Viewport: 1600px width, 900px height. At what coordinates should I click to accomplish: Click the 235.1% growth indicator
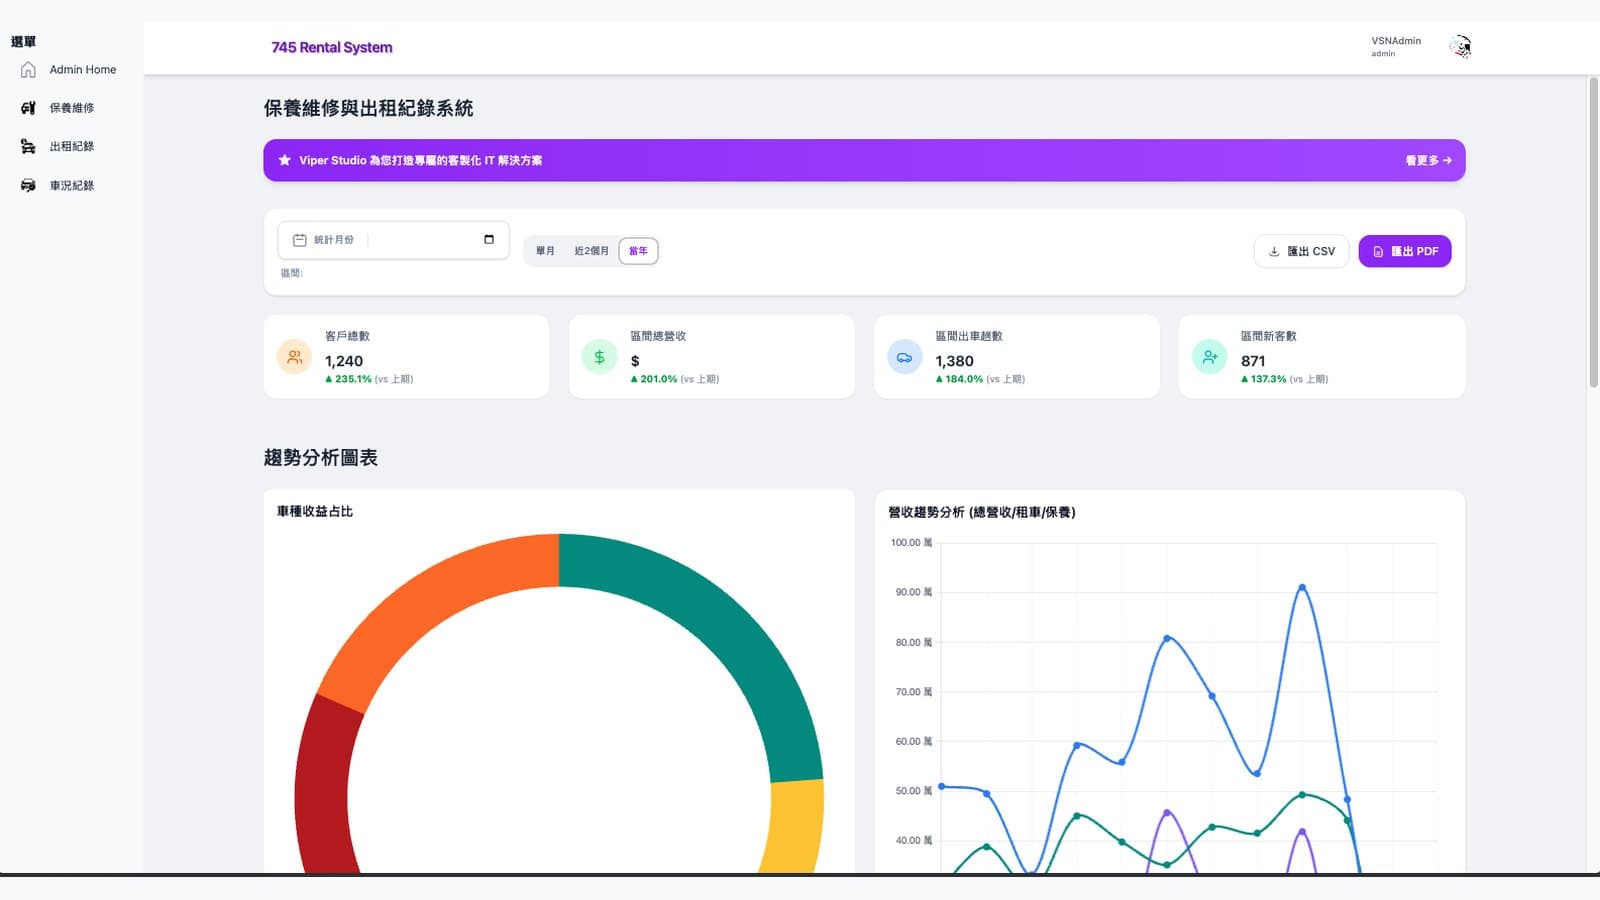point(348,379)
